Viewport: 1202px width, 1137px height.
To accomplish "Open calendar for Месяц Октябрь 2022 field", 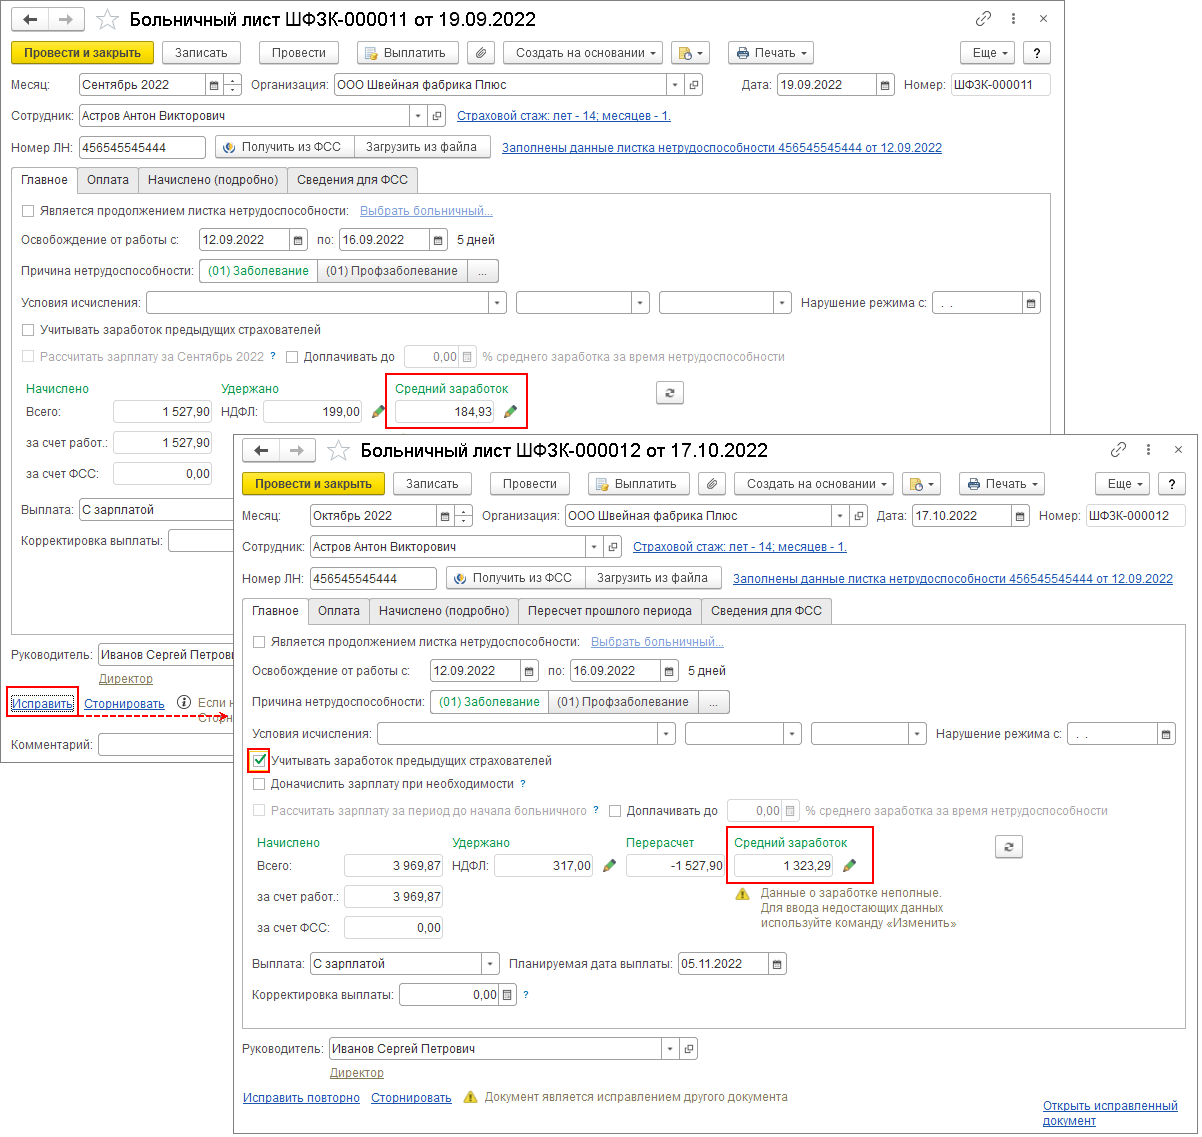I will coord(445,516).
